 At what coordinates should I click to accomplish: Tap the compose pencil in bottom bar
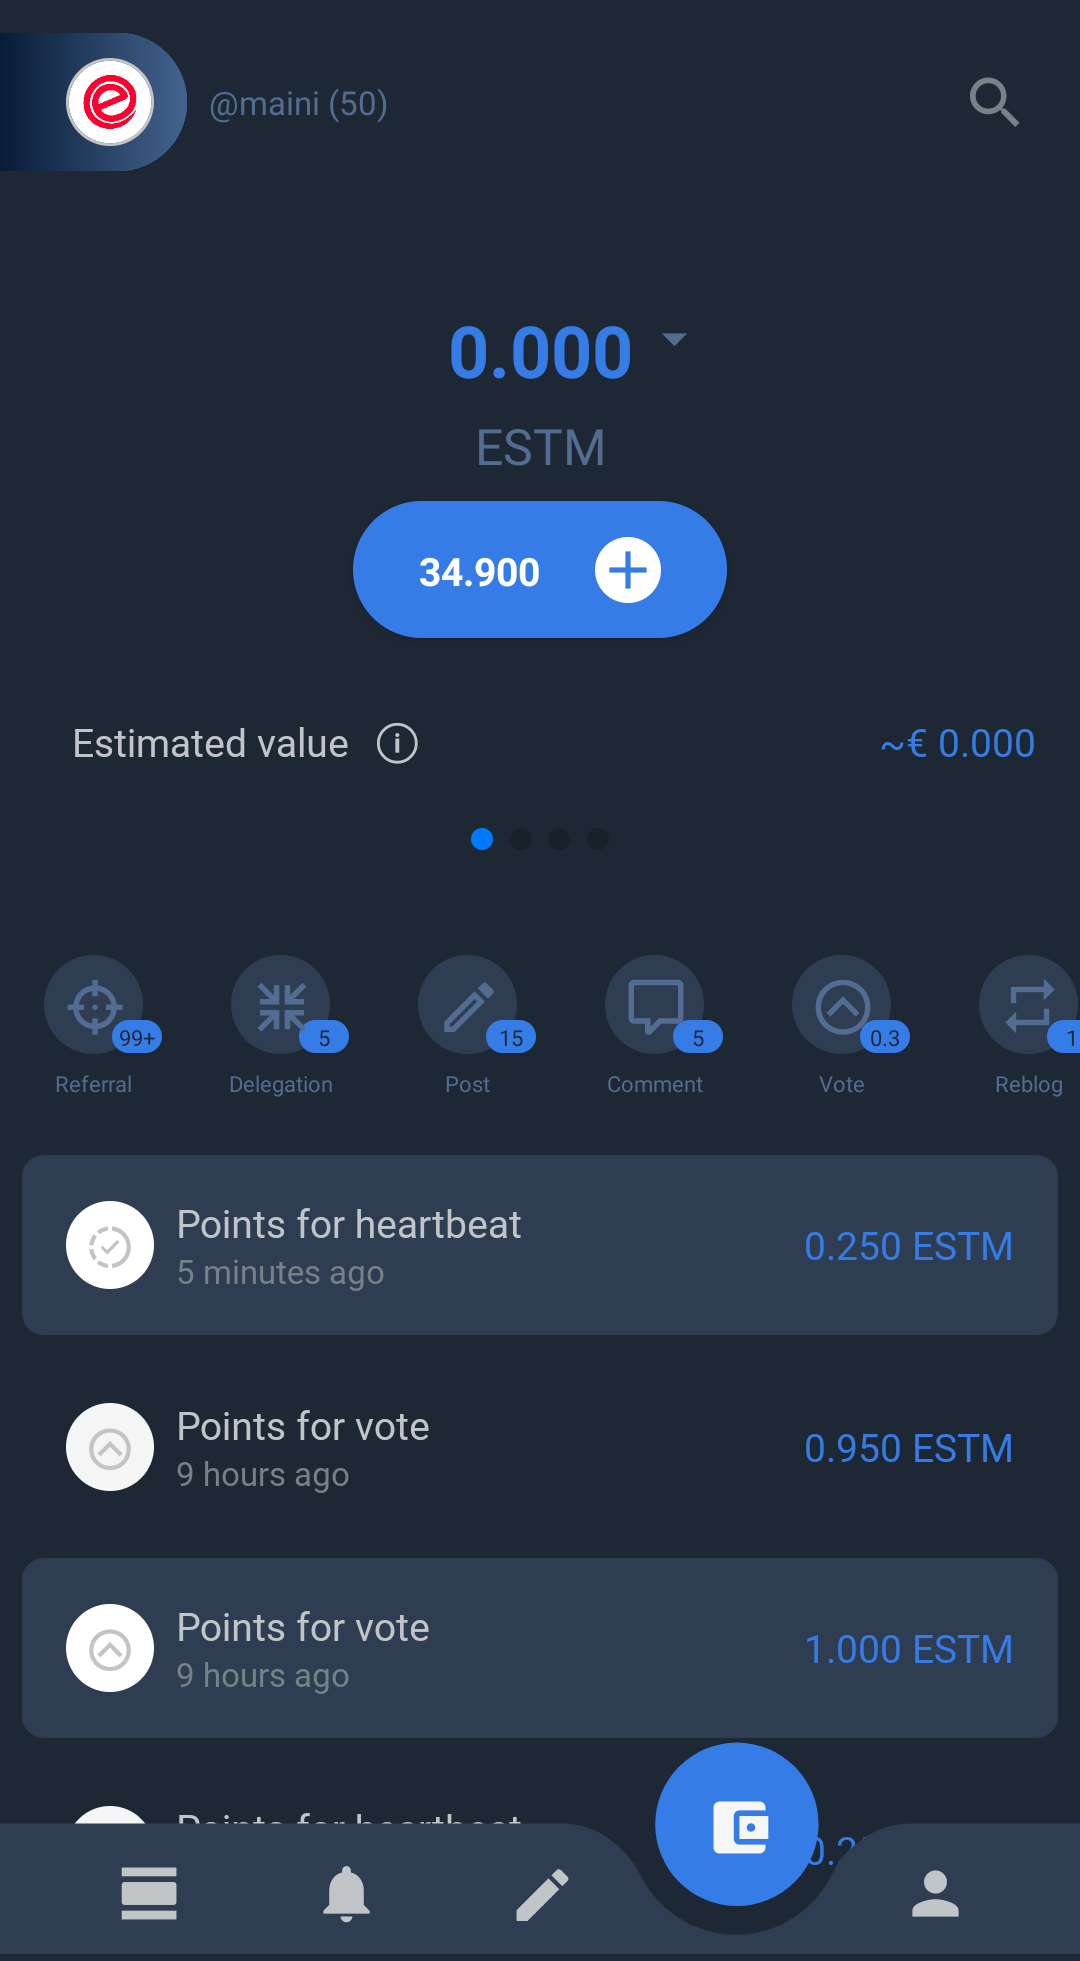(542, 1893)
